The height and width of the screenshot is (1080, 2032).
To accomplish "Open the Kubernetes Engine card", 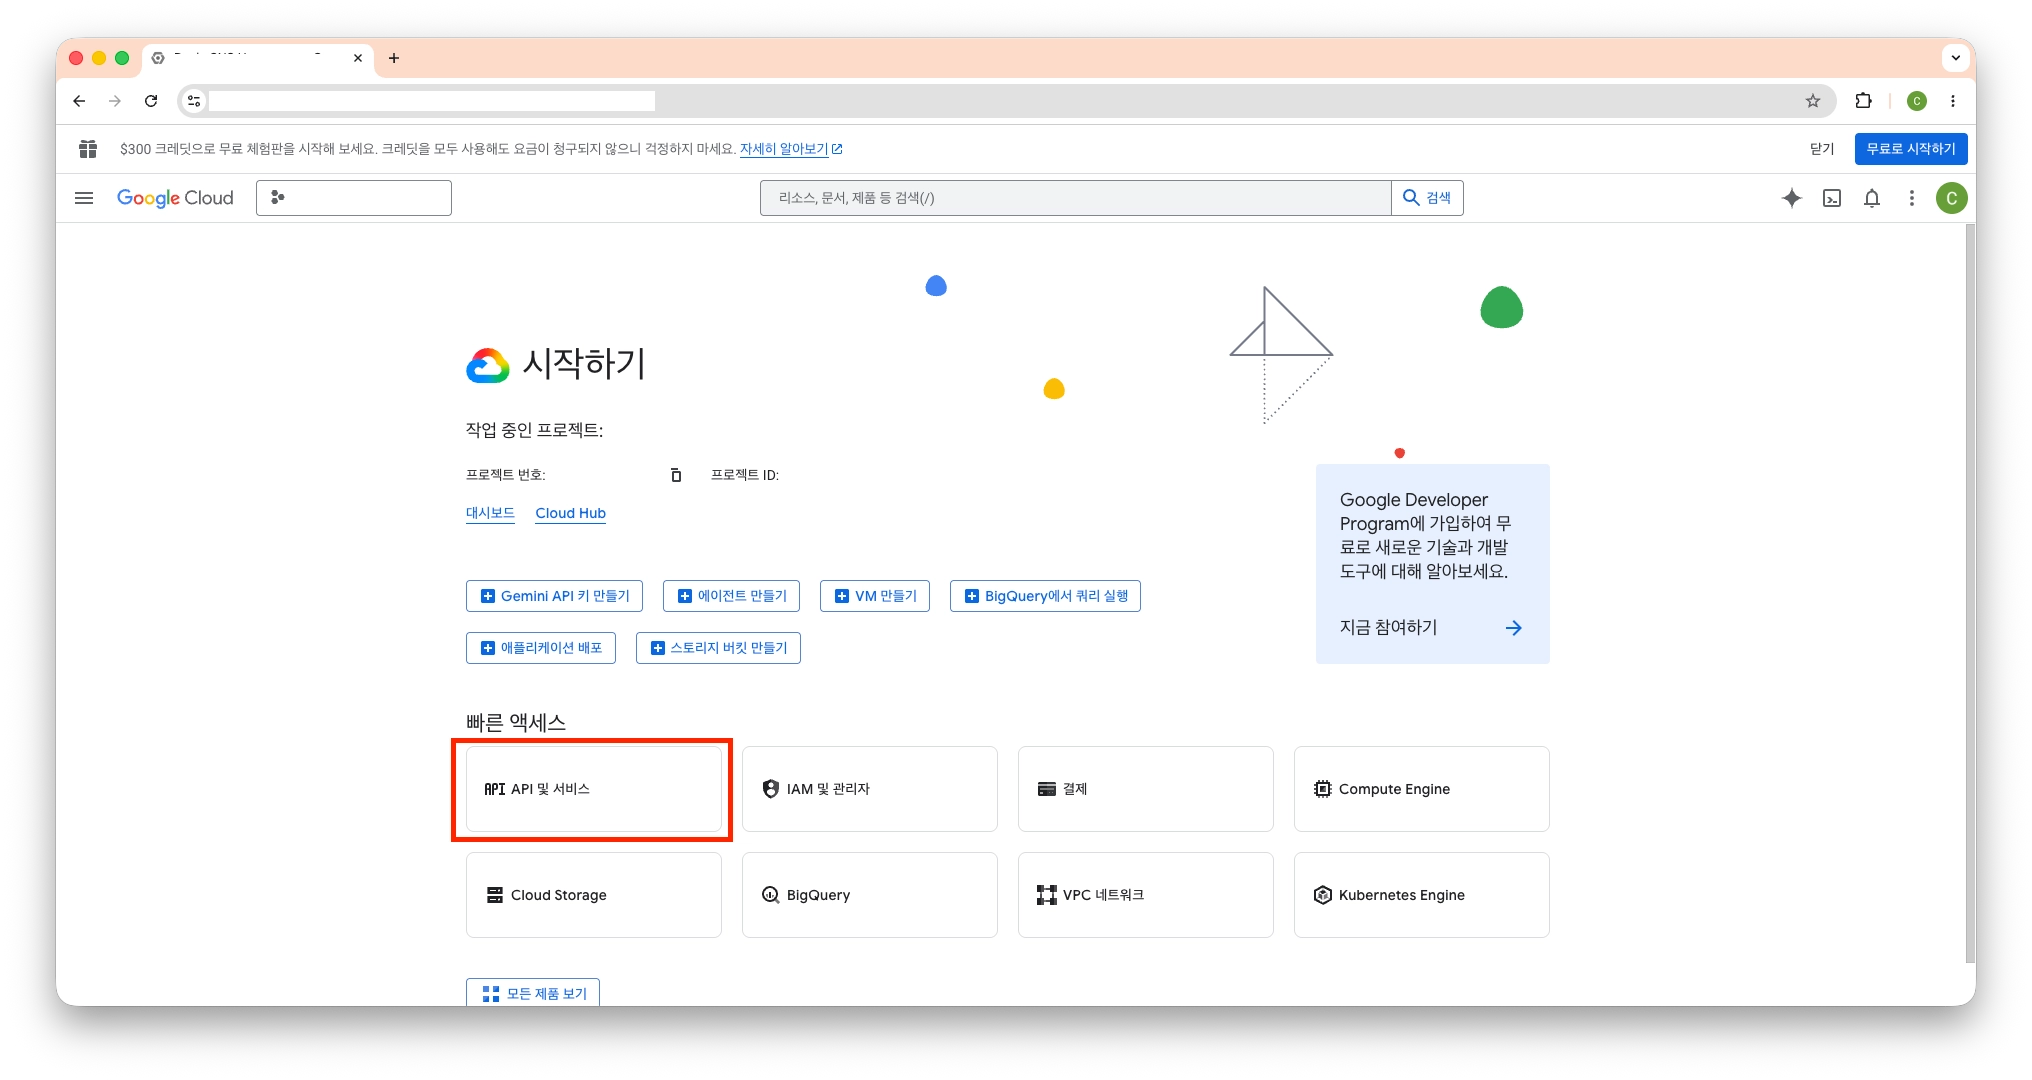I will point(1422,895).
